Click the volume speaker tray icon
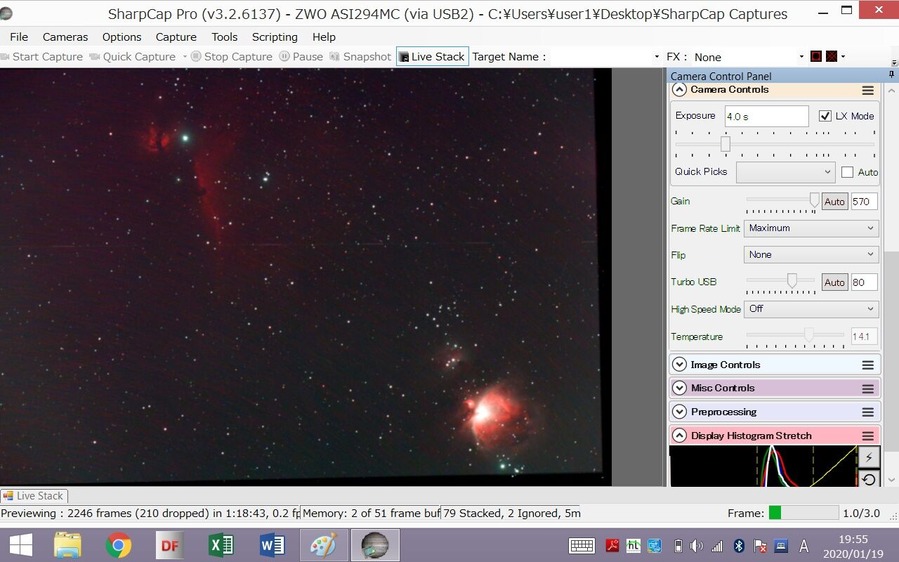Screen dimensions: 899x562 (x=696, y=546)
